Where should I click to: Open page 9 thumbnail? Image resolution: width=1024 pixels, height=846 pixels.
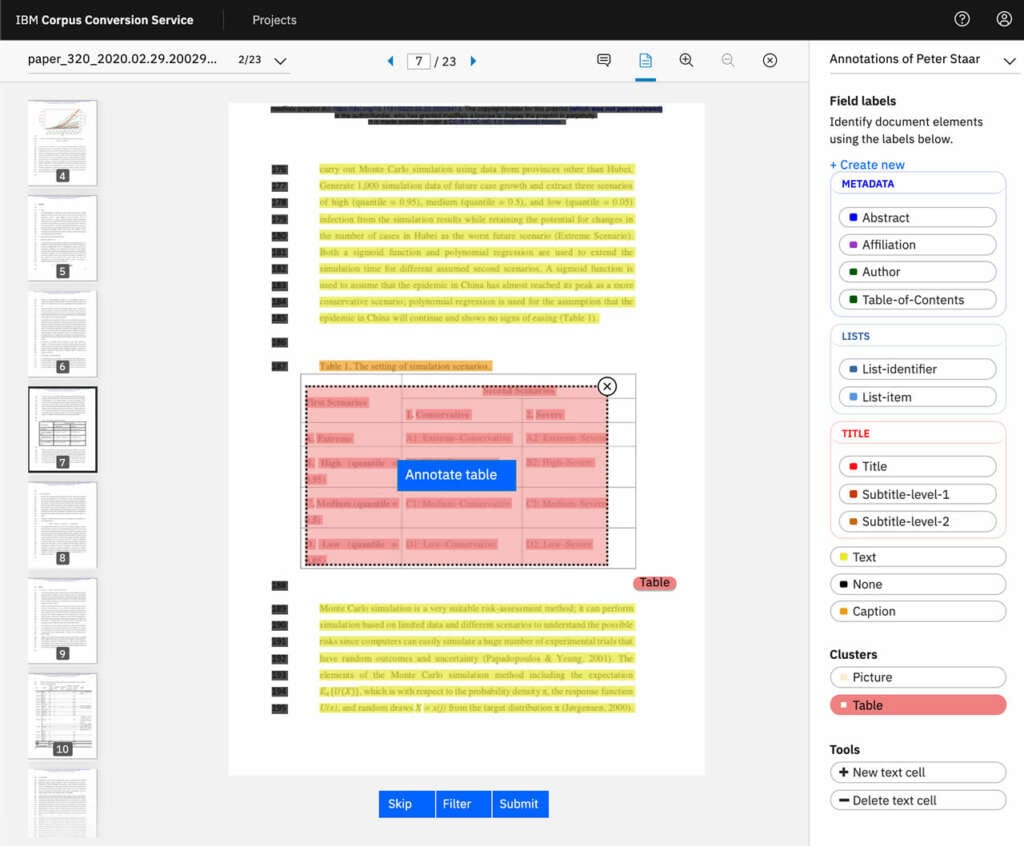63,621
